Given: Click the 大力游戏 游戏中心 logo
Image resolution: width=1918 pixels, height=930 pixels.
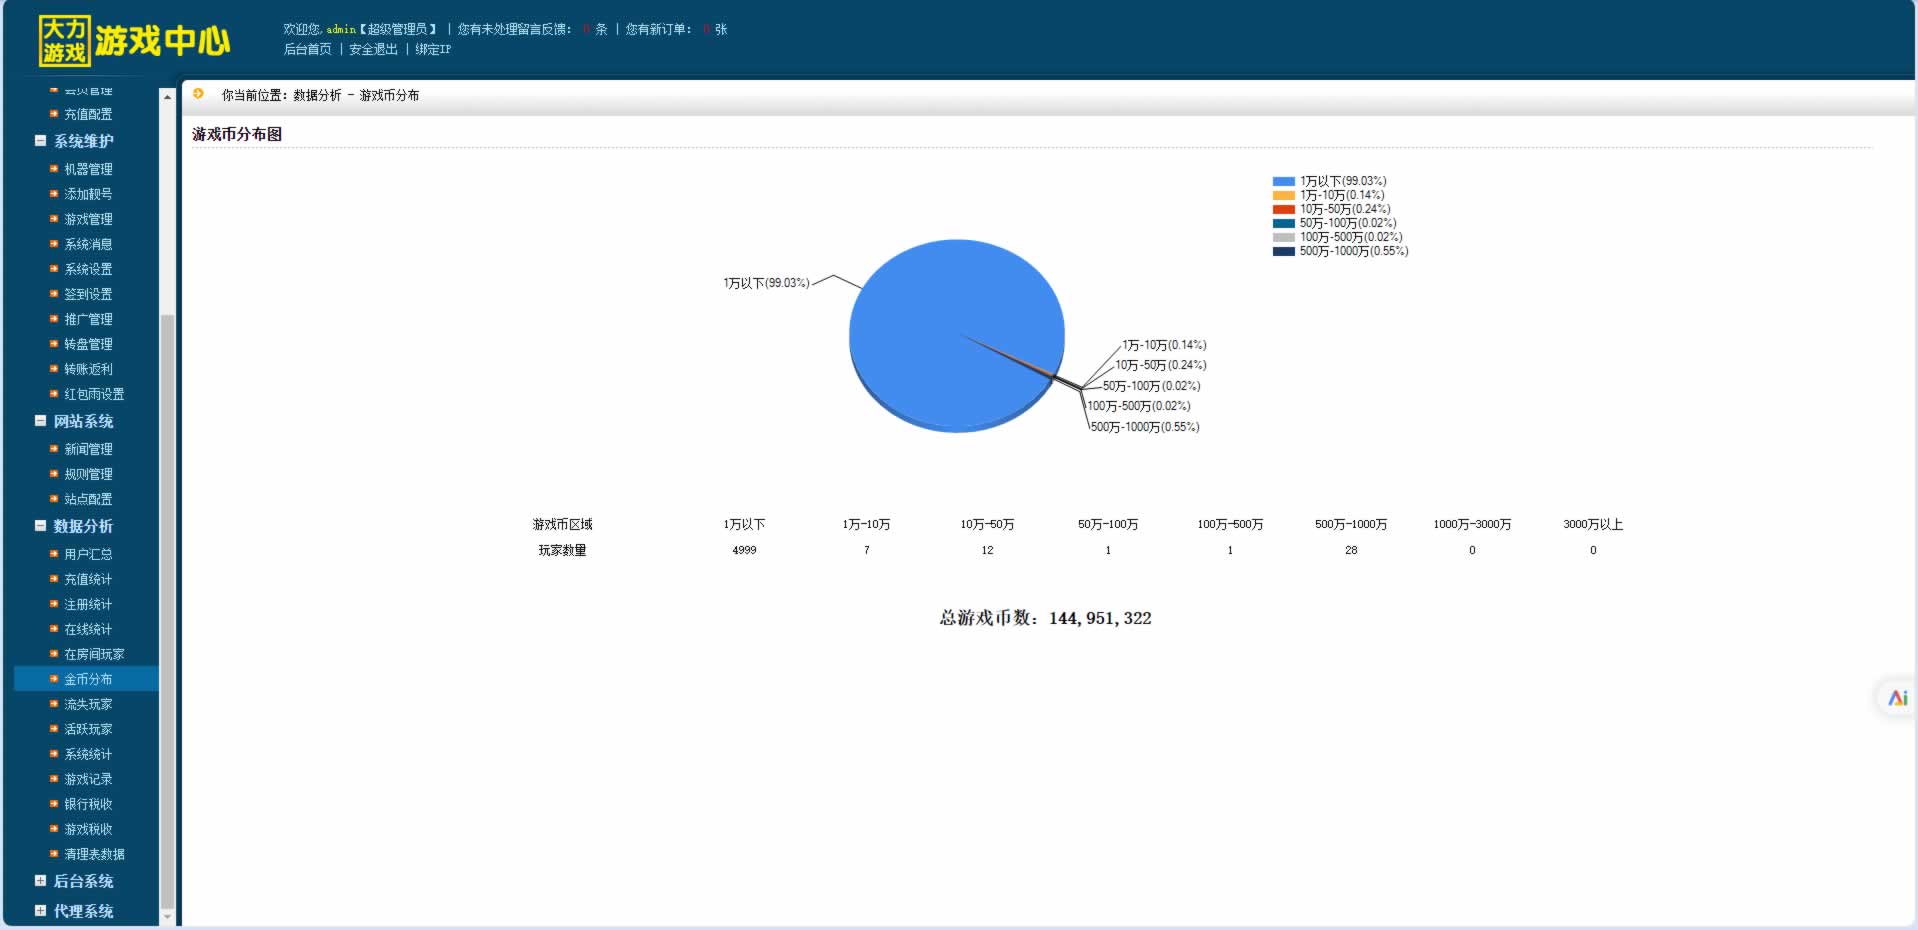Looking at the screenshot, I should tap(134, 41).
